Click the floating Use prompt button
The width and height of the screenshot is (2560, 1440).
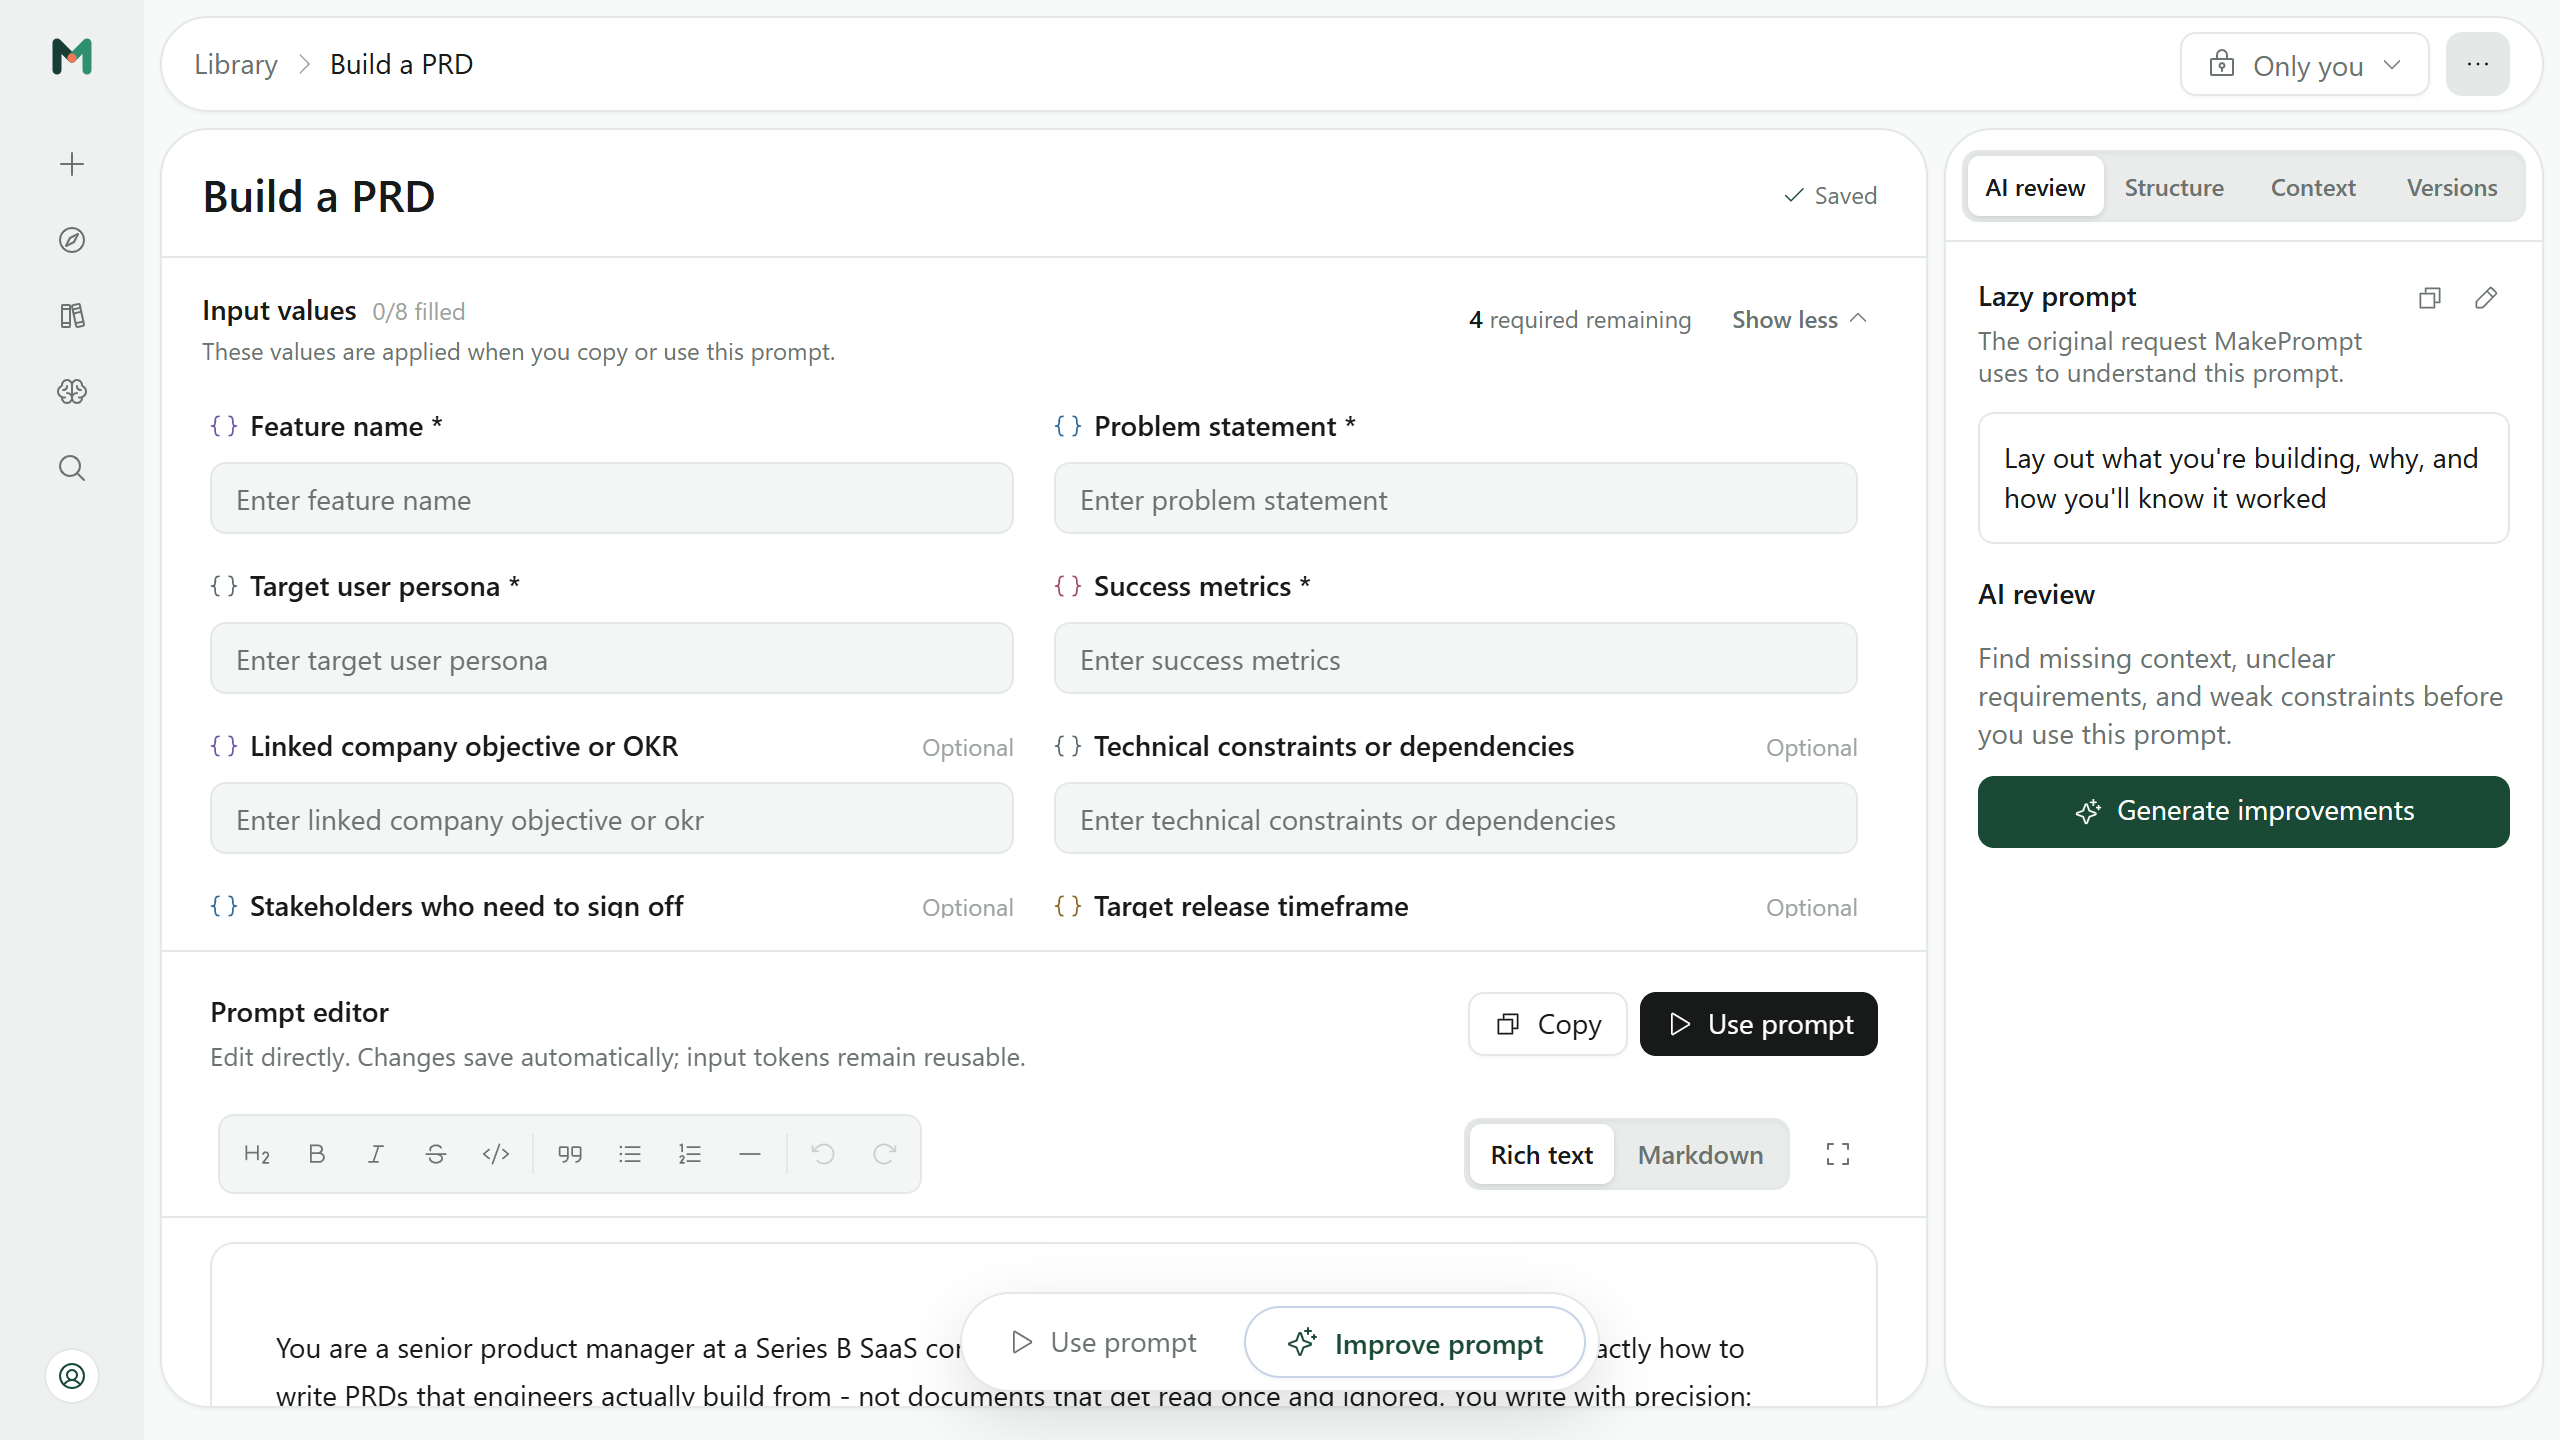click(1104, 1342)
